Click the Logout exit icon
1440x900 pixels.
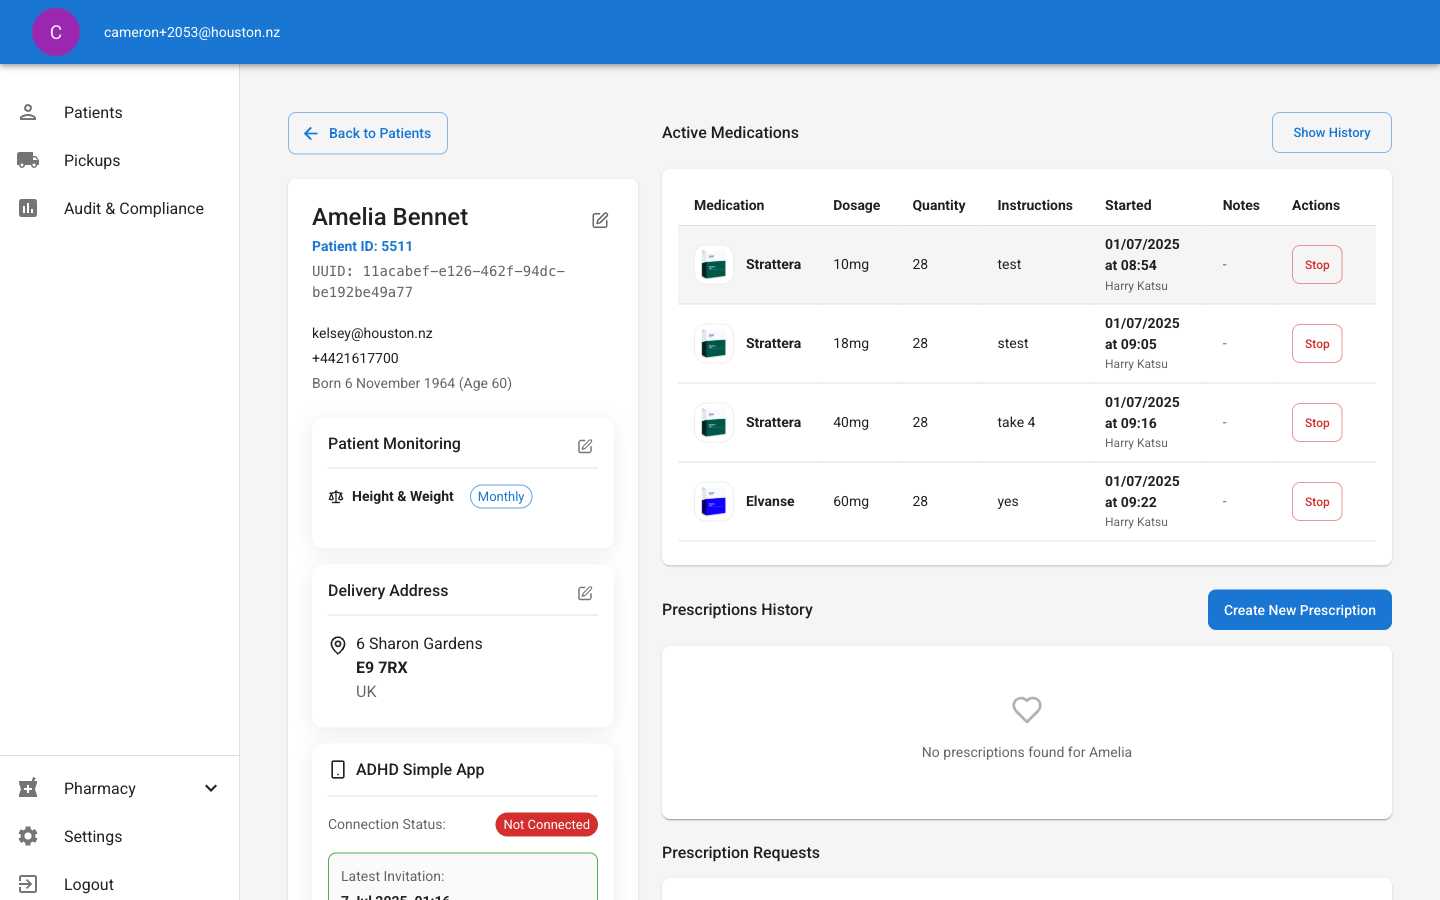point(28,884)
